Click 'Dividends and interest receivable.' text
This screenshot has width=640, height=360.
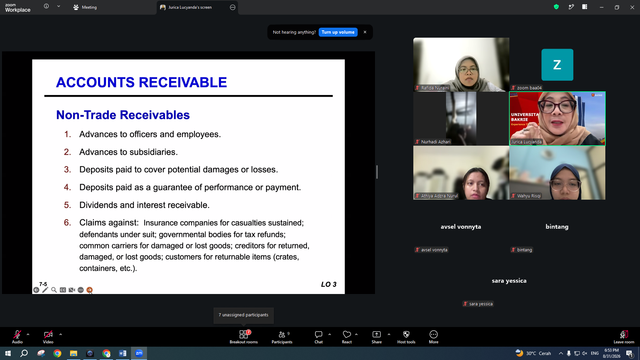point(144,205)
